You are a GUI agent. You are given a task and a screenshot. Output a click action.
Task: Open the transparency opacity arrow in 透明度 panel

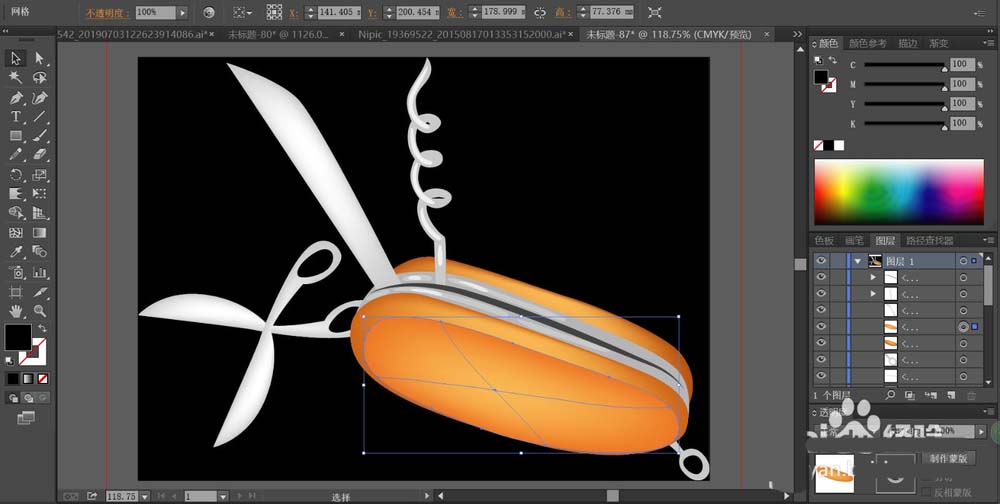click(982, 431)
